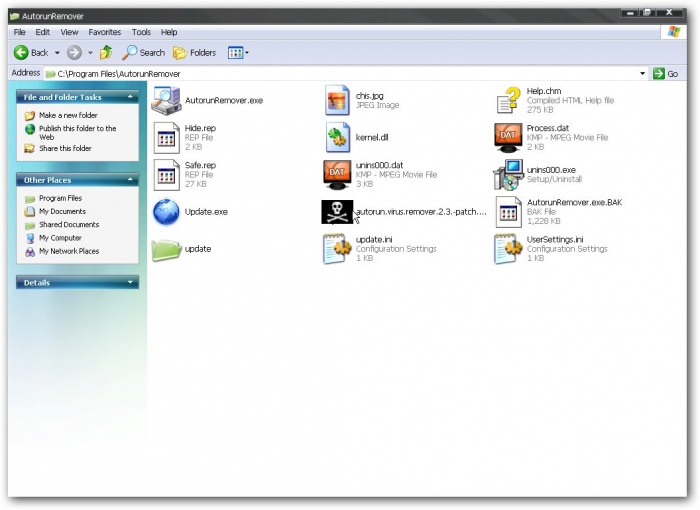Open Back history dropdown arrow
This screenshot has height=510, width=700.
[57, 53]
